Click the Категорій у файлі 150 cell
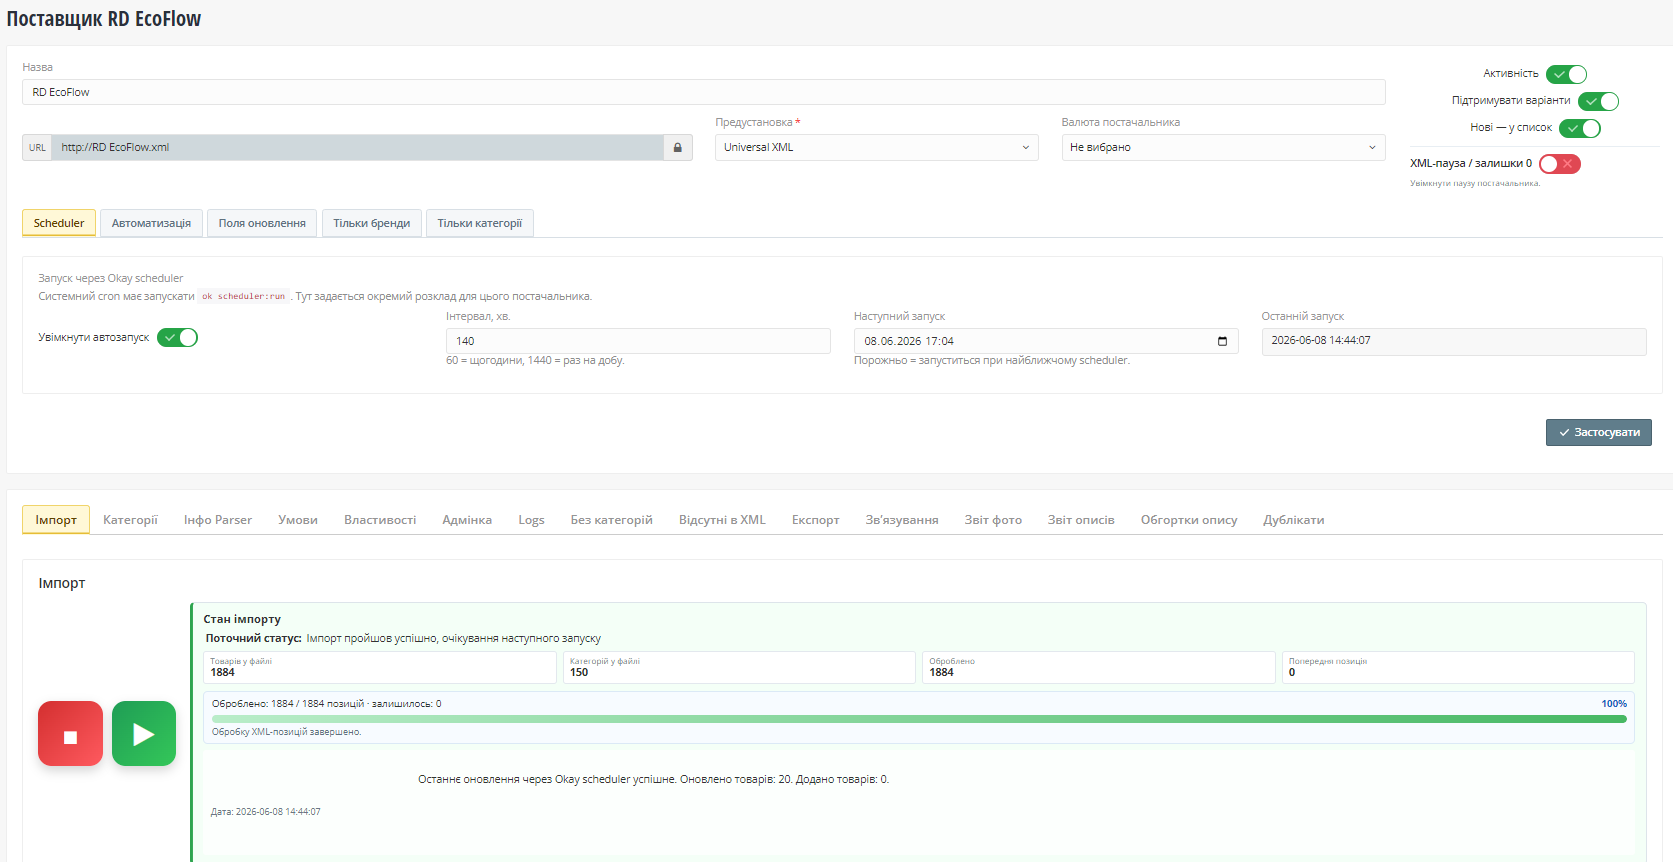This screenshot has height=862, width=1673. click(739, 667)
